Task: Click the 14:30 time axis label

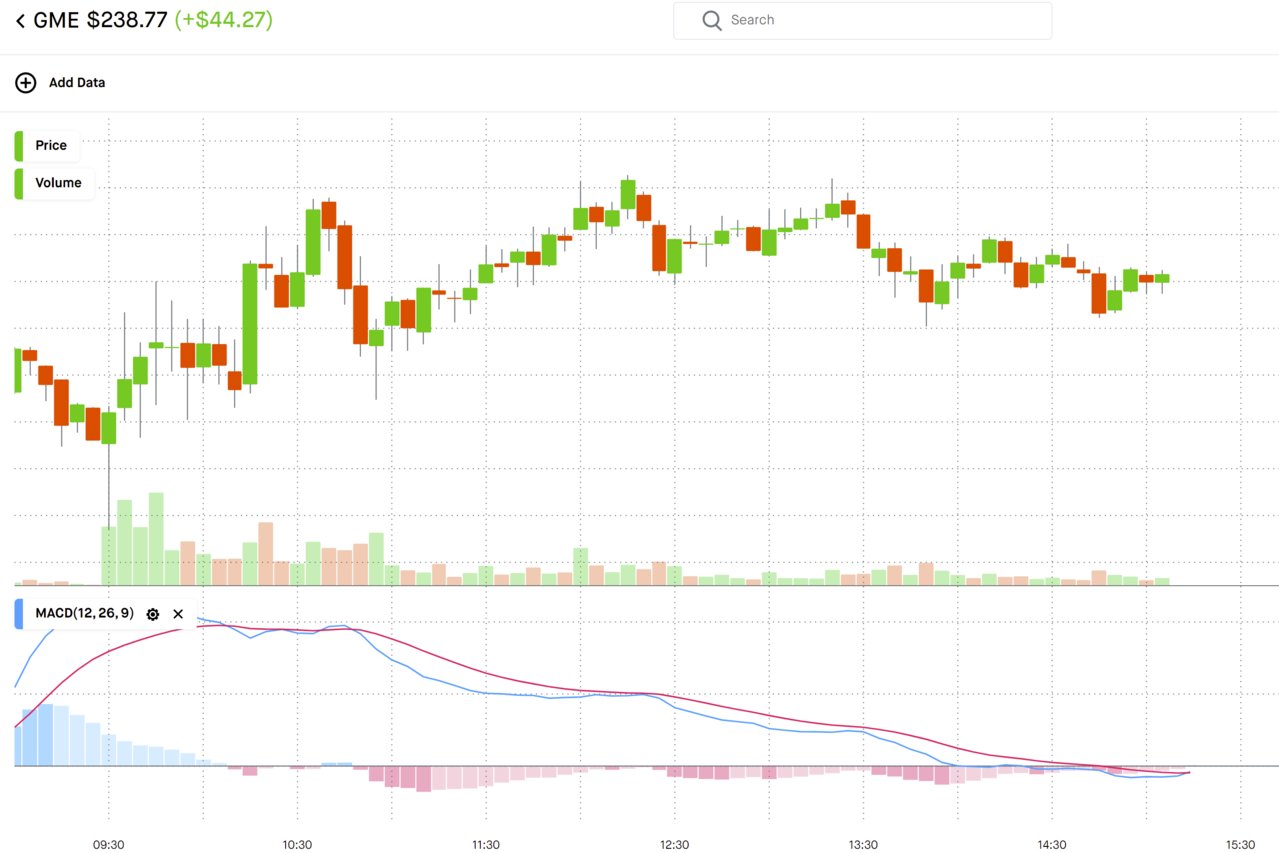Action: point(1052,845)
